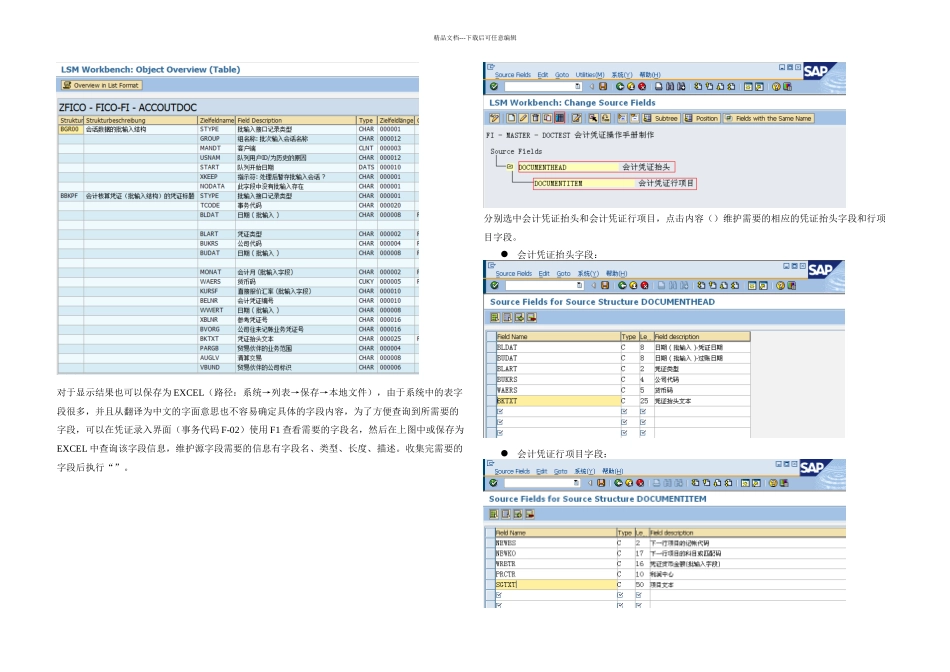Click red Cancel icon in Change Source Fields window
The width and height of the screenshot is (950, 672).
tap(642, 87)
